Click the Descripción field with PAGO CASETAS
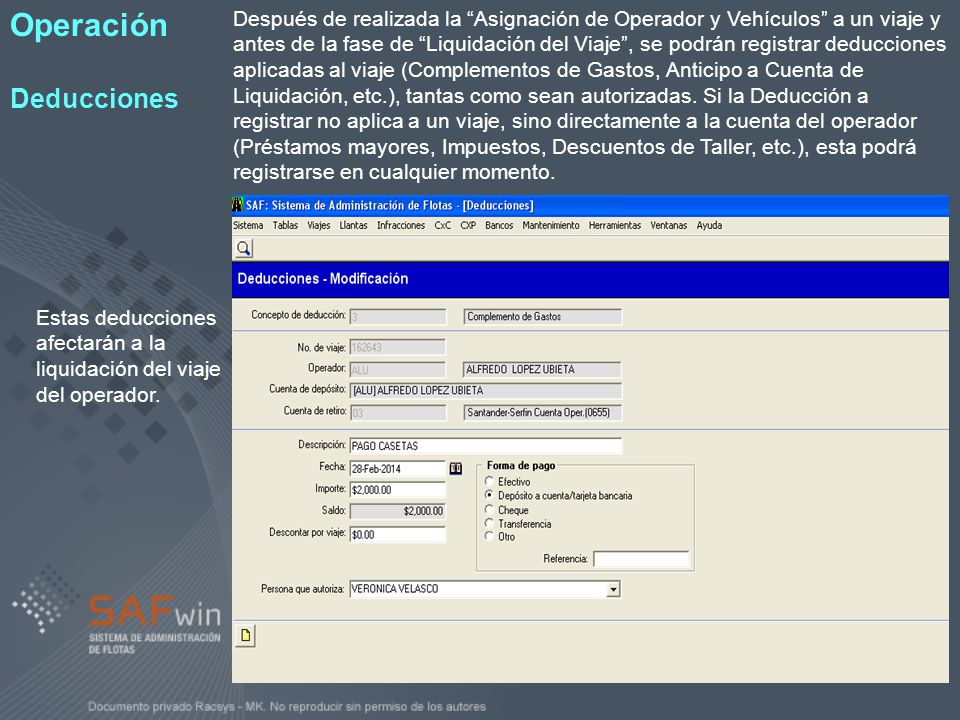960x720 pixels. coord(486,446)
